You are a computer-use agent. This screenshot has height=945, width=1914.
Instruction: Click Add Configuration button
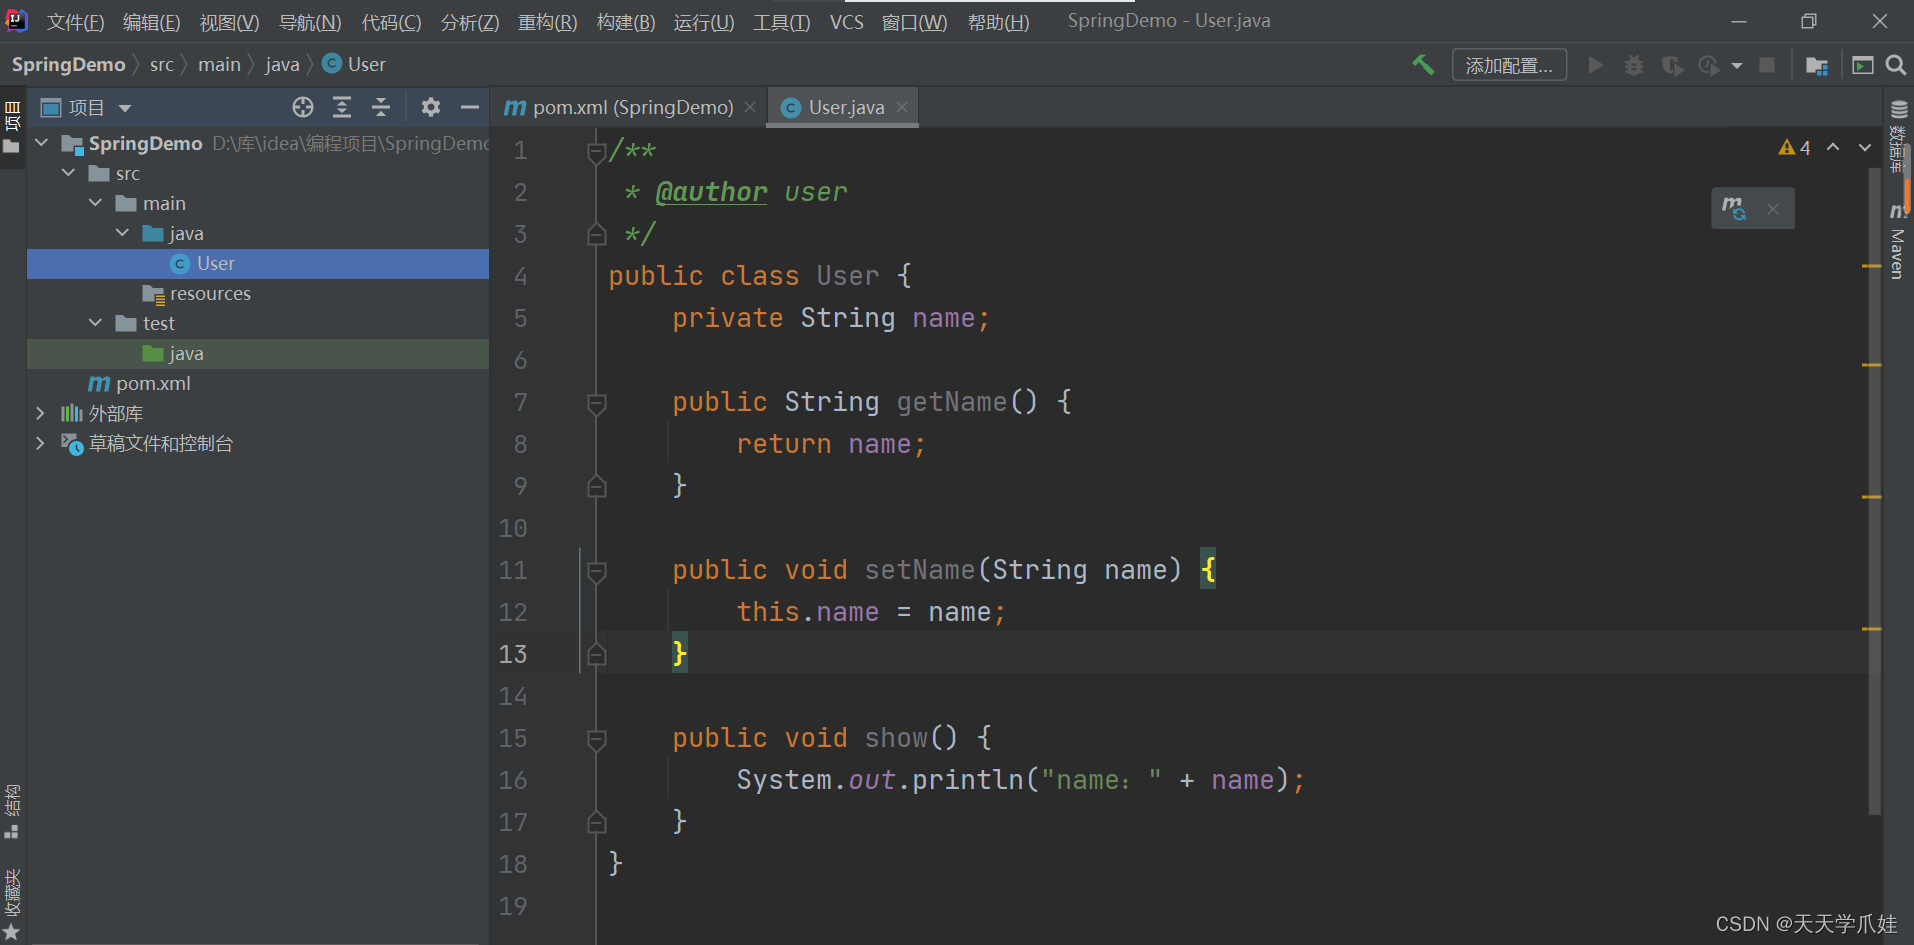tap(1509, 65)
